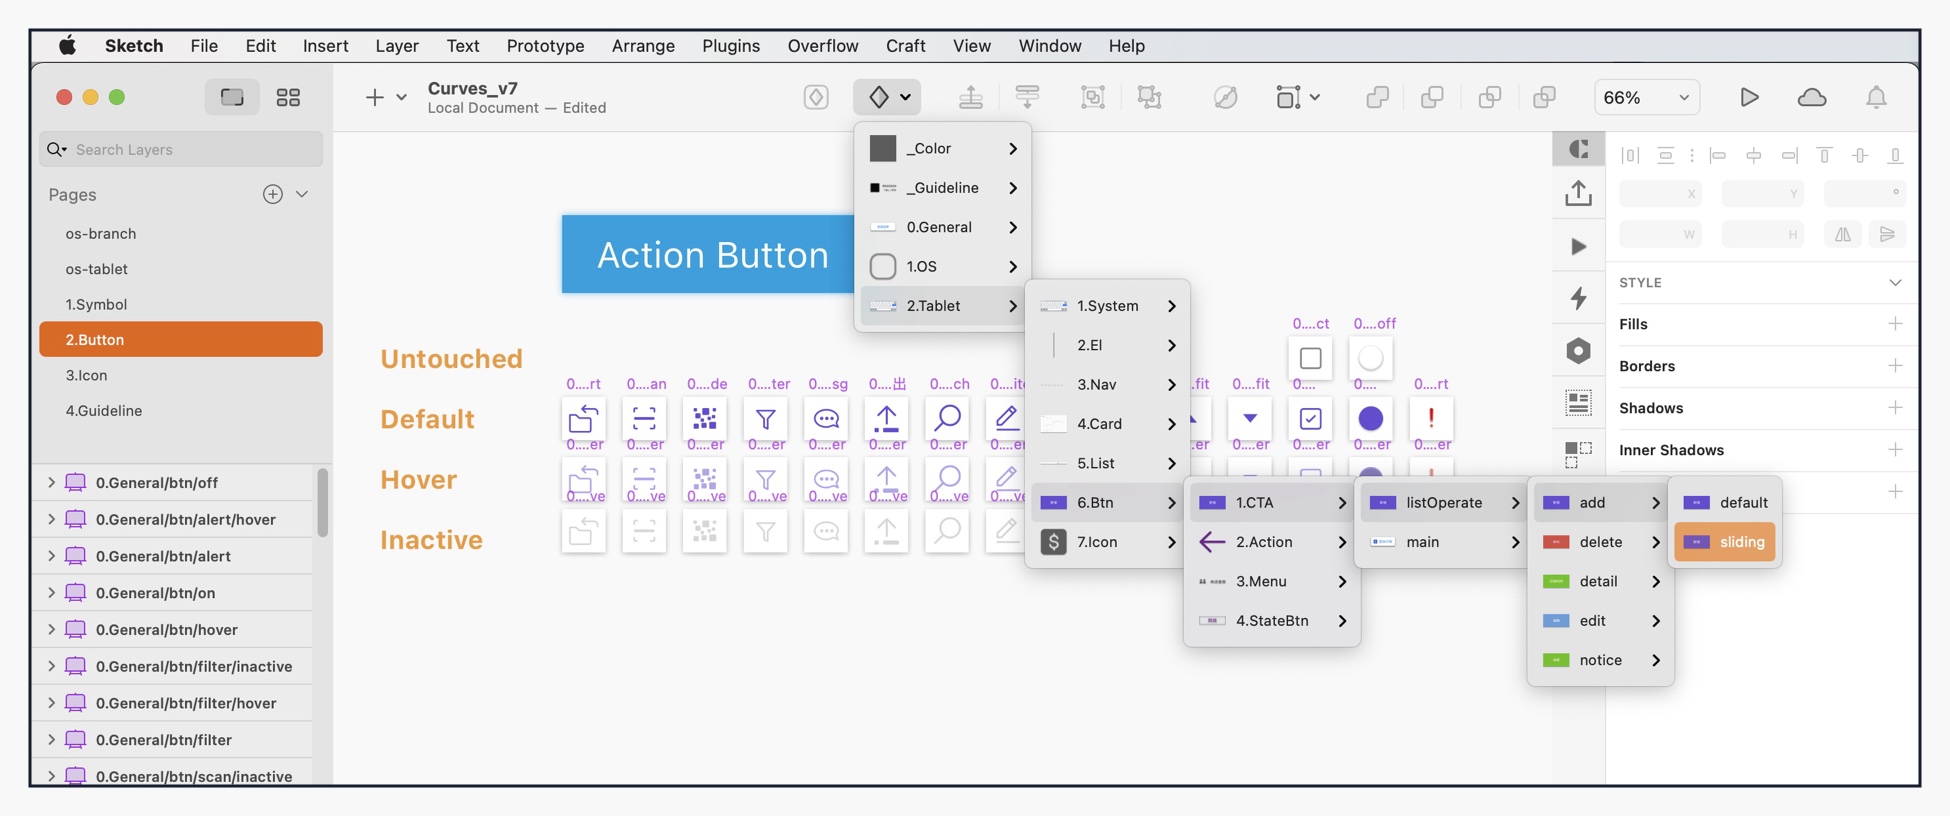The image size is (1950, 816).
Task: Open the 66% zoom level dropdown
Action: (x=1645, y=97)
